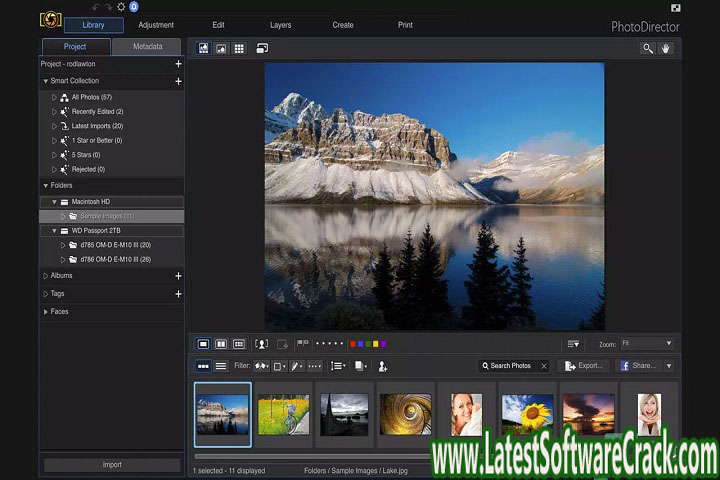Open the rating filter dots dropdown
The width and height of the screenshot is (720, 480).
(315, 366)
